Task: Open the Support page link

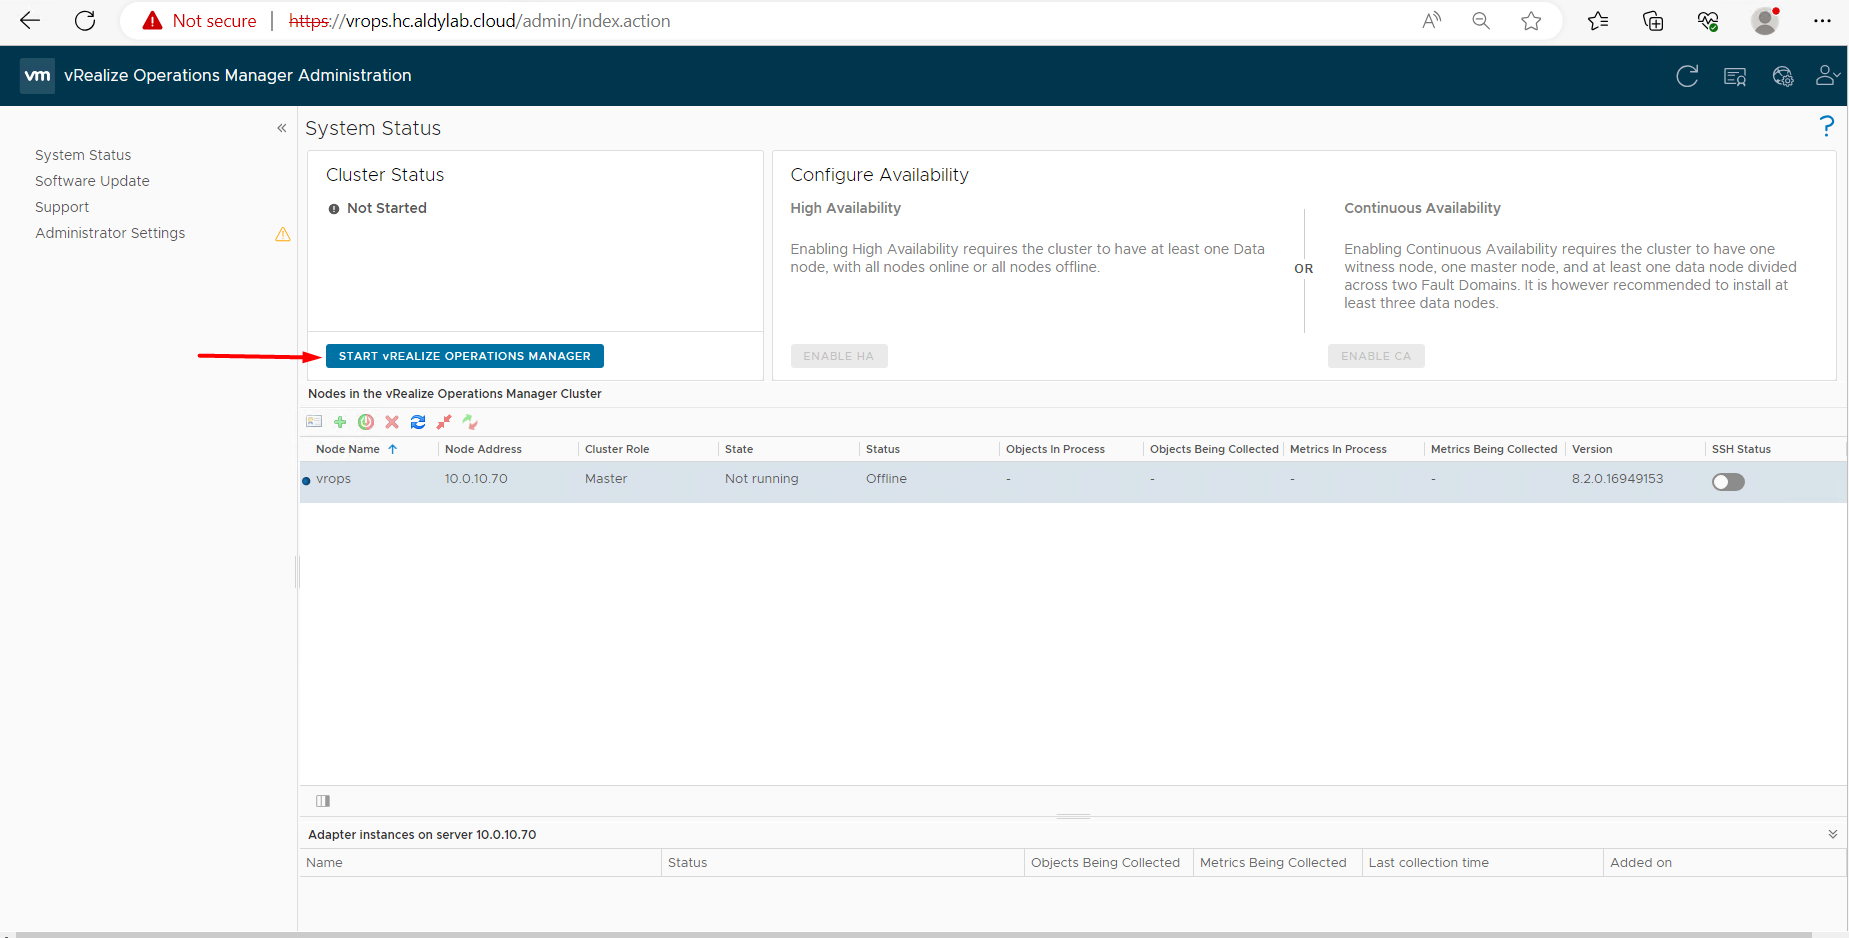Action: [x=62, y=207]
